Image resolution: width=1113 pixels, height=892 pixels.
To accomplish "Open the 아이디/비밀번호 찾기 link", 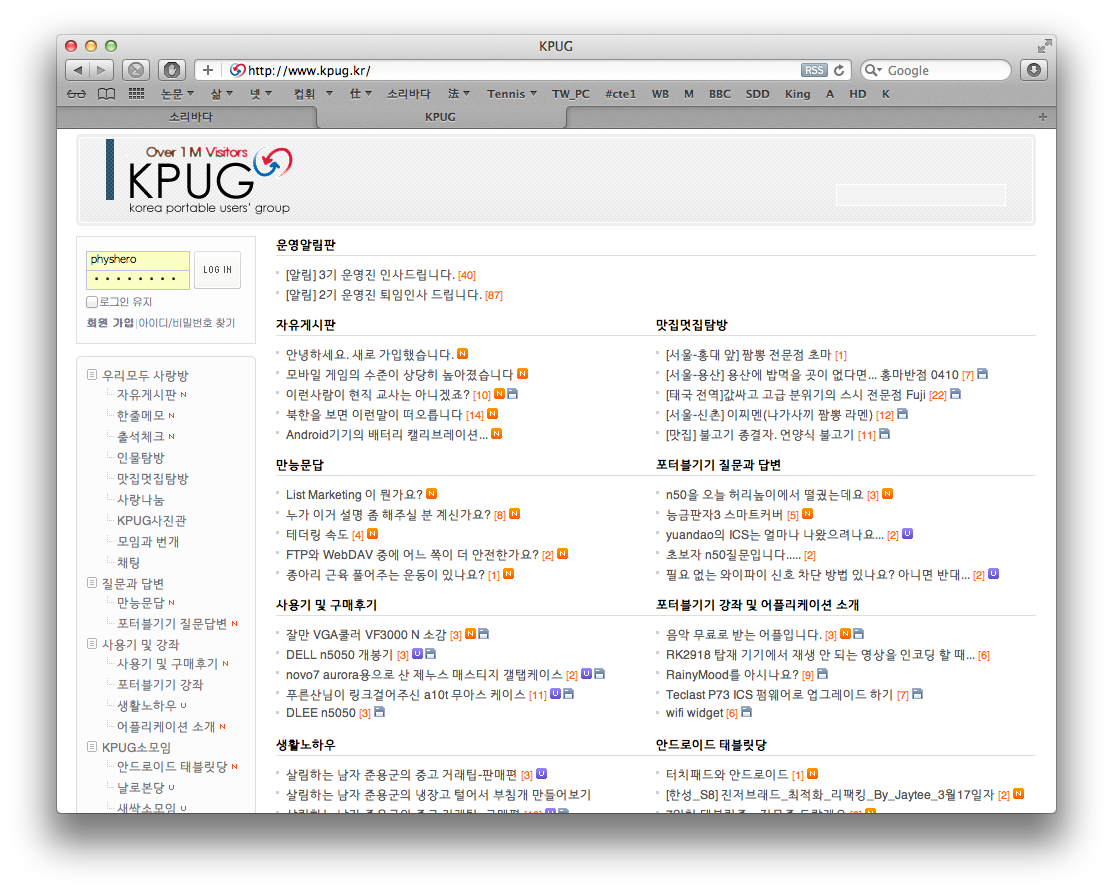I will click(187, 322).
